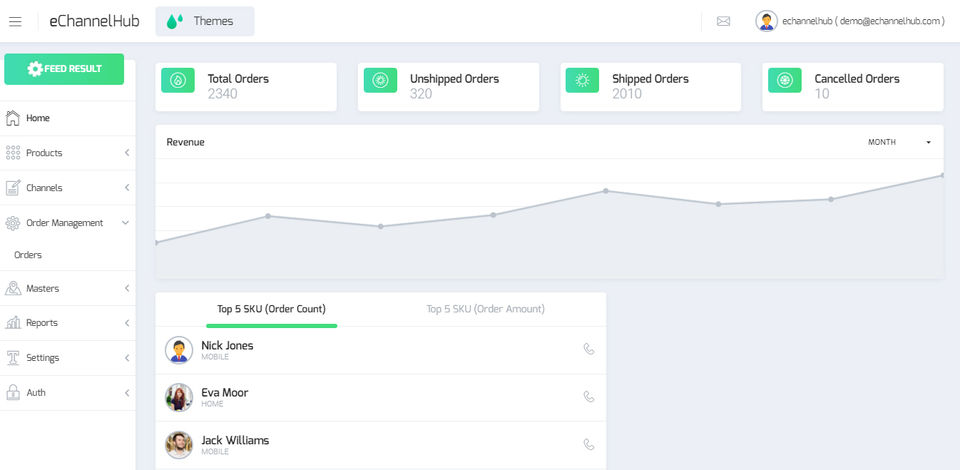Open the MONTH revenue period dropdown

(x=900, y=142)
